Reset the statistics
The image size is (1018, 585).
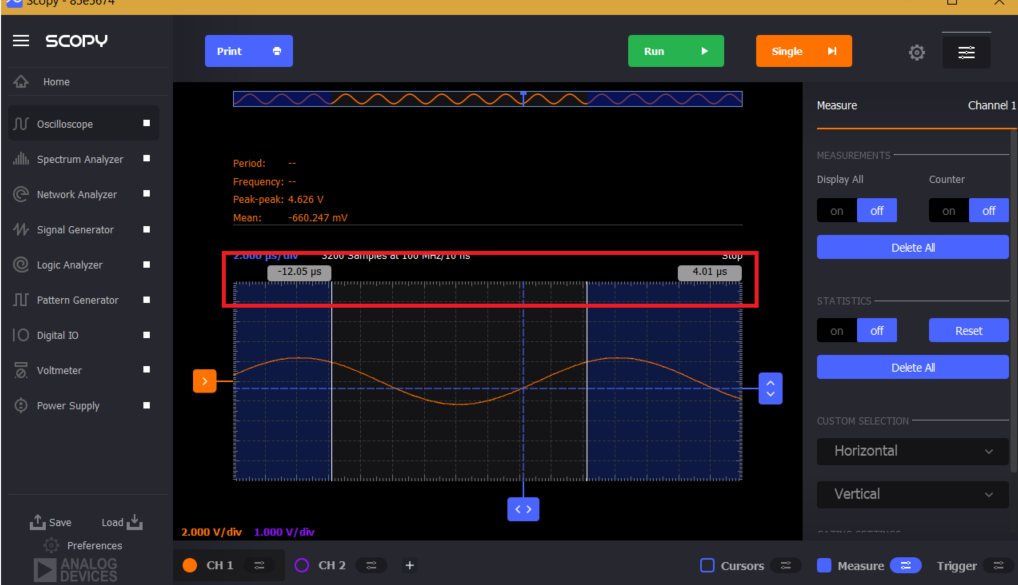(x=969, y=330)
